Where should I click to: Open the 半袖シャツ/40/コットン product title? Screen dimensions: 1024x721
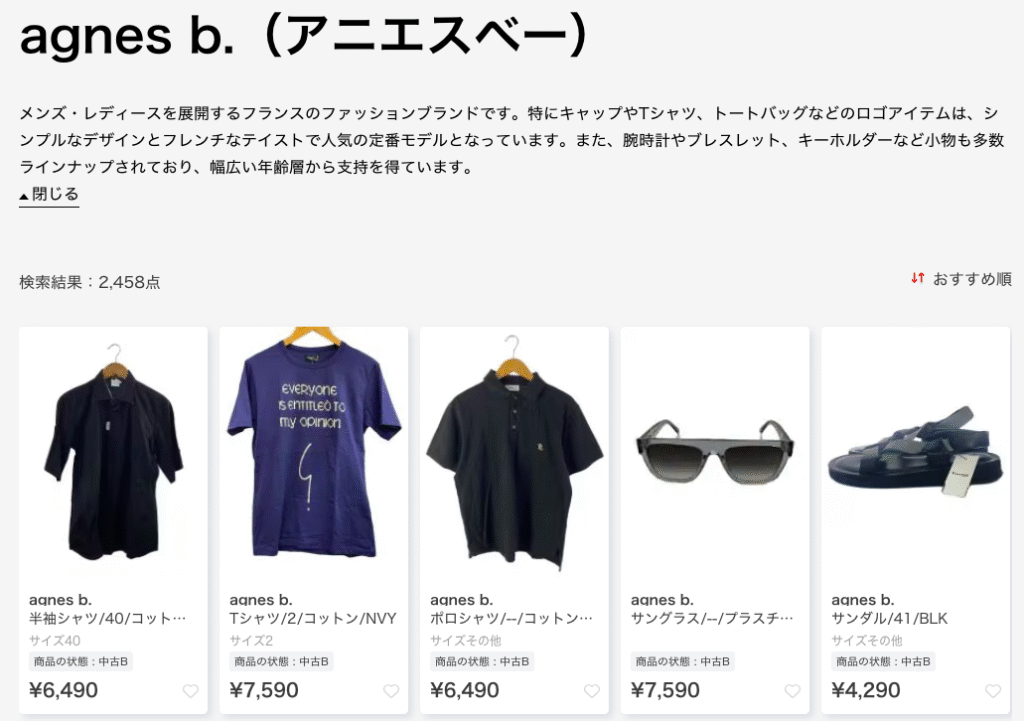[x=108, y=618]
